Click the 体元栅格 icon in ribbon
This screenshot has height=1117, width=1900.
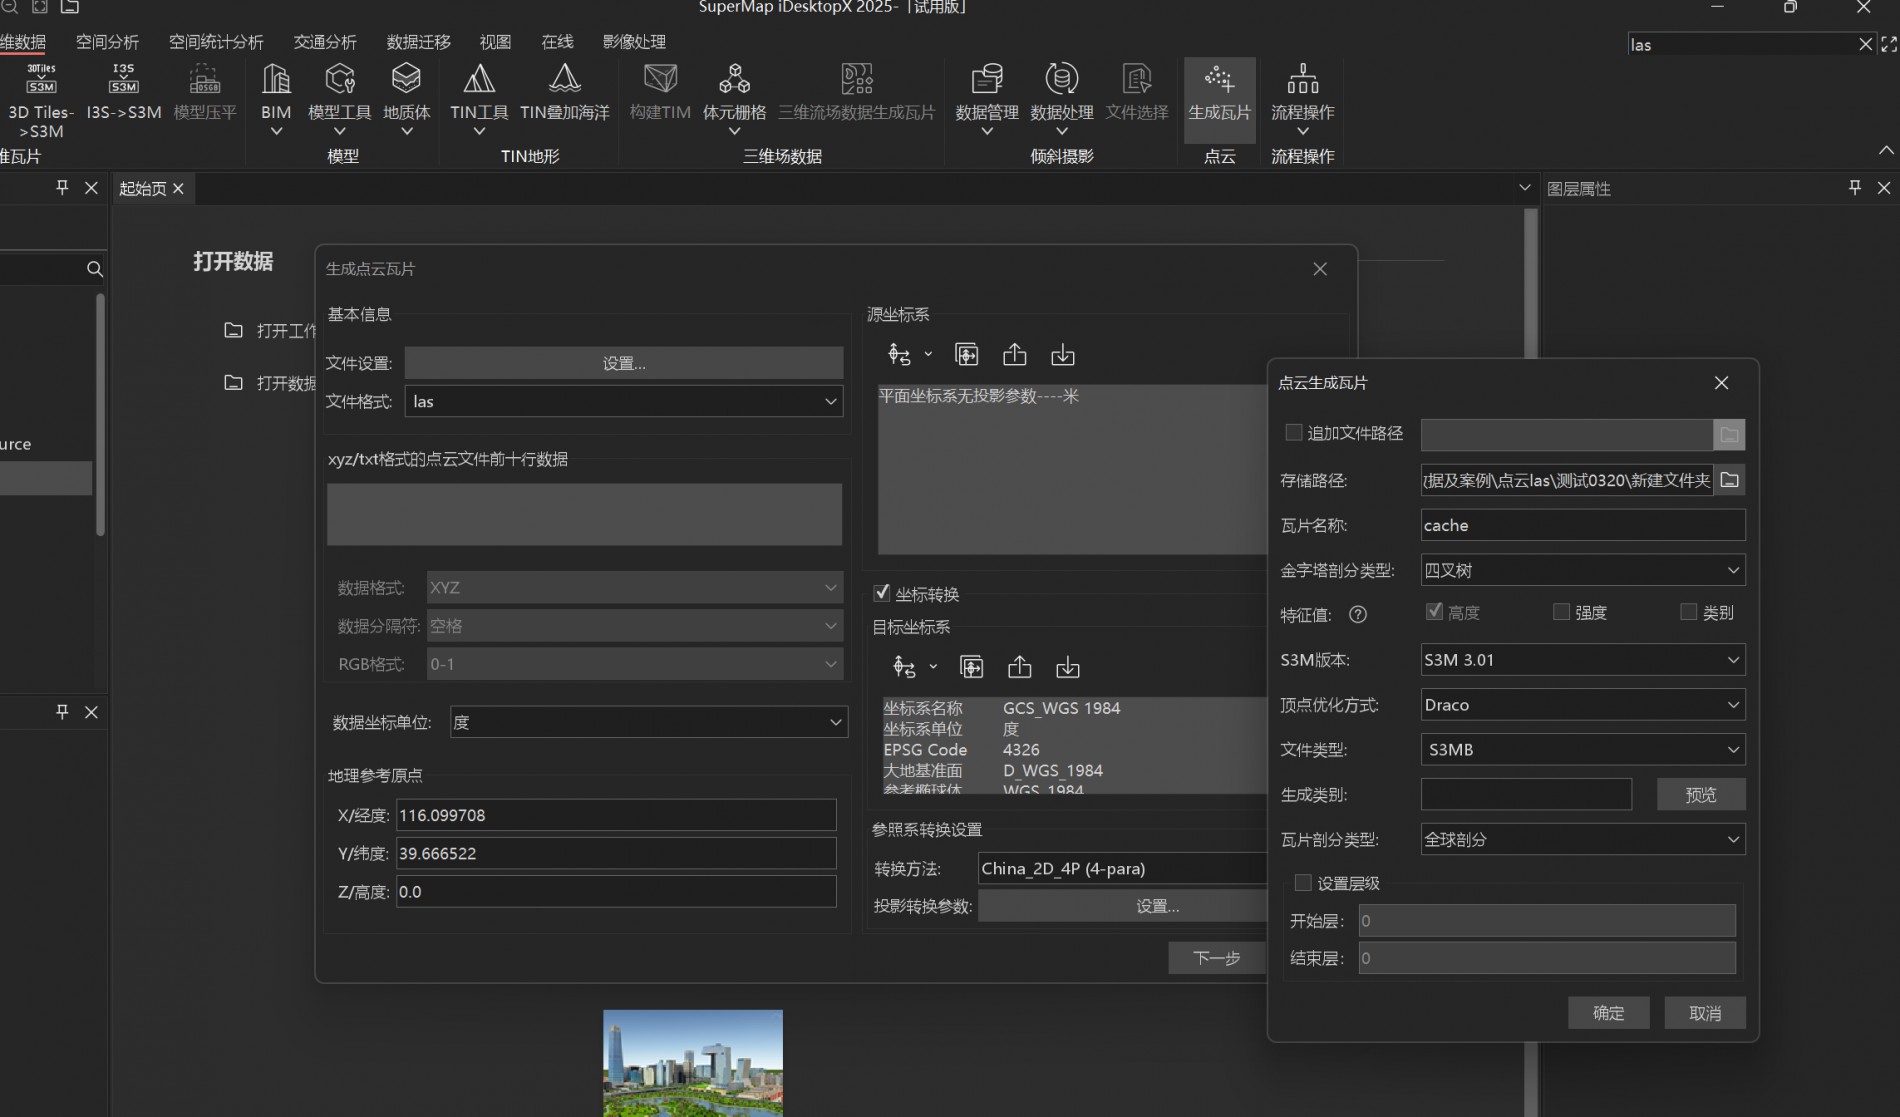734,80
